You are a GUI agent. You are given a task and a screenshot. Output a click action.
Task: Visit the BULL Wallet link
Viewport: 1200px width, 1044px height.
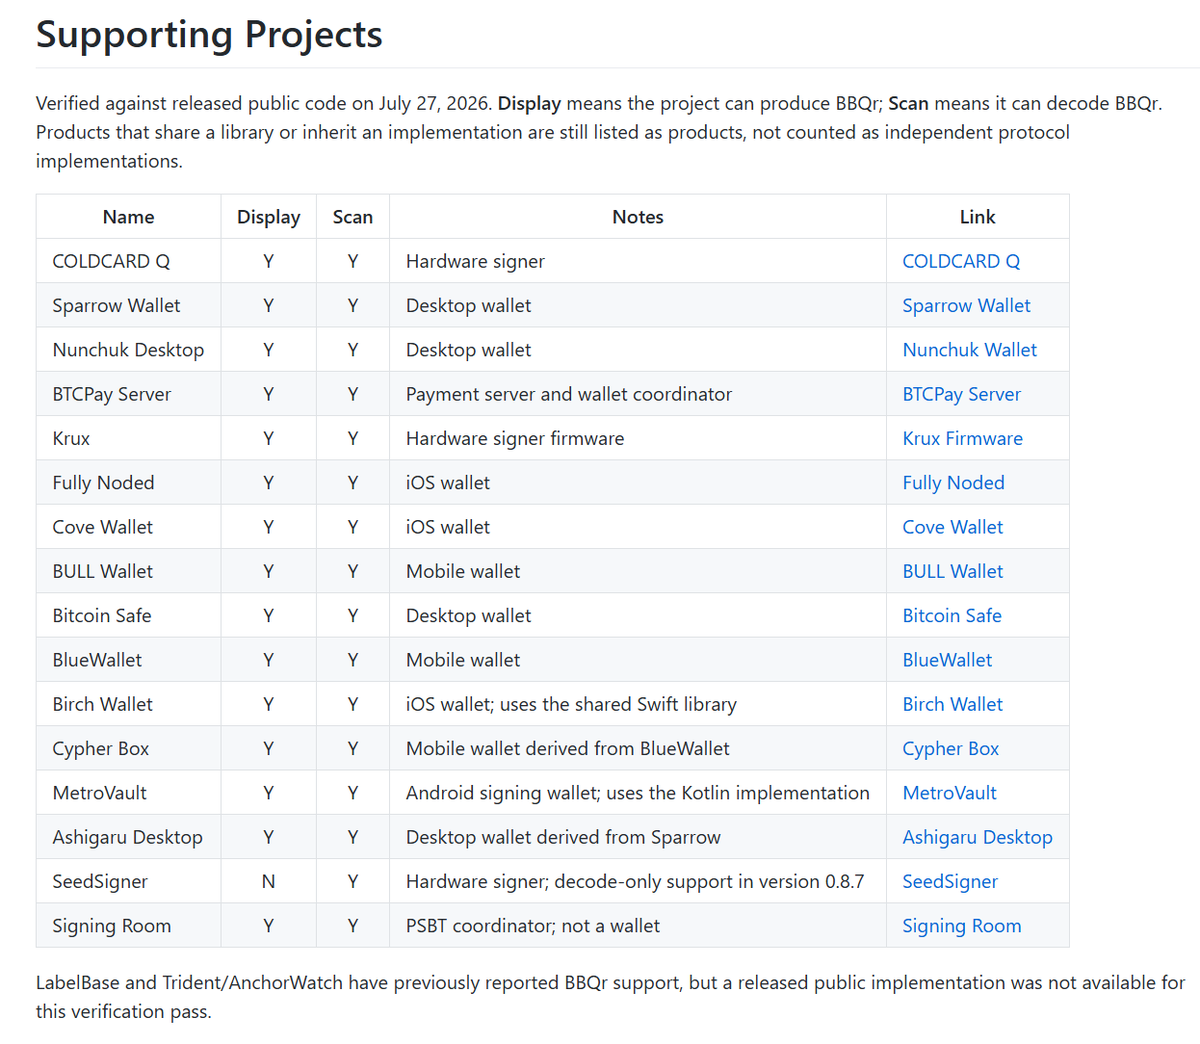pos(952,571)
